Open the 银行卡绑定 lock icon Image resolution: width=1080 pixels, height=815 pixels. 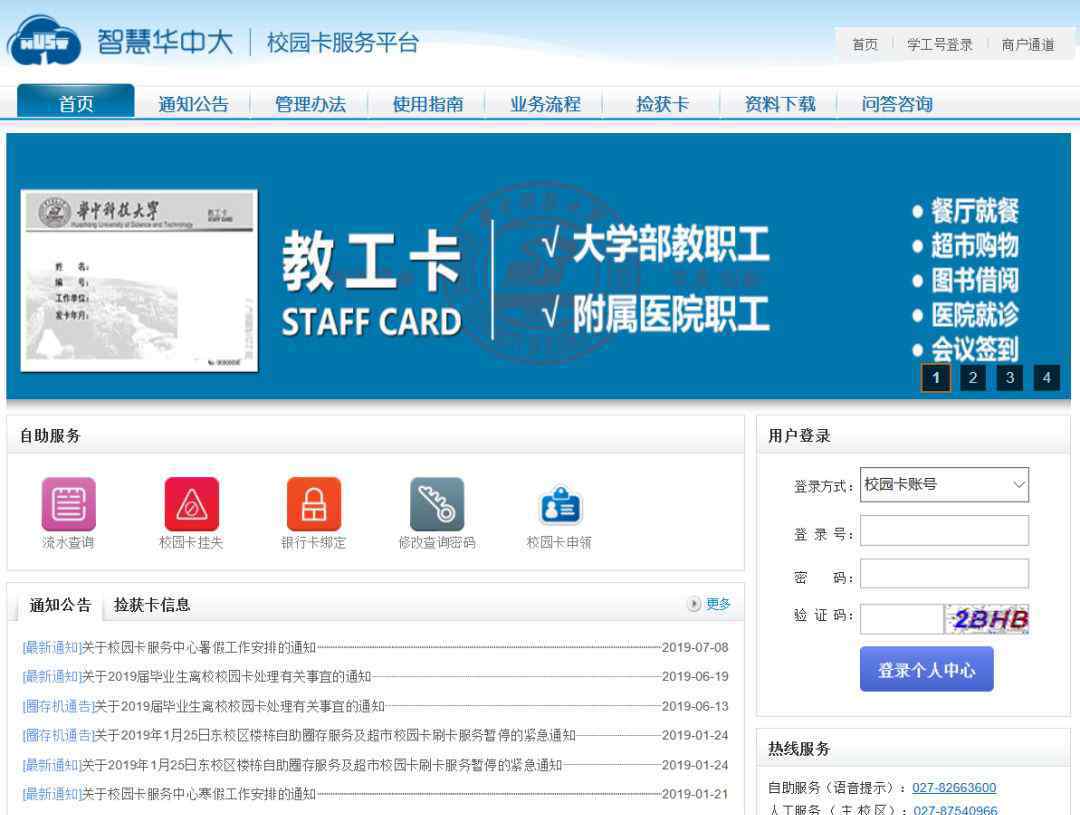point(314,504)
